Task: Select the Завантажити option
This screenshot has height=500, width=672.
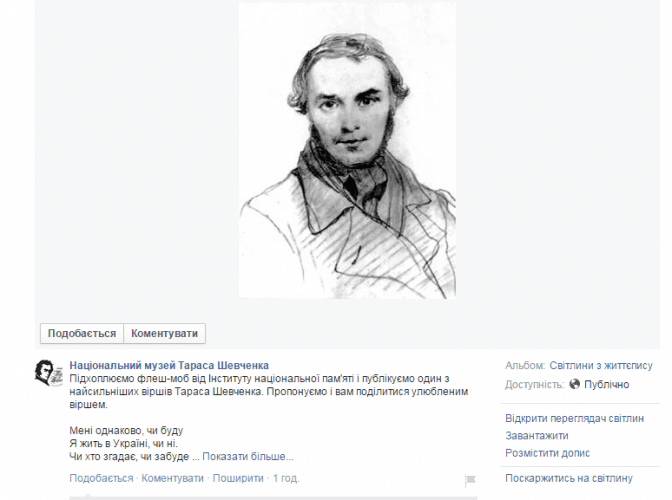Action: [x=537, y=436]
